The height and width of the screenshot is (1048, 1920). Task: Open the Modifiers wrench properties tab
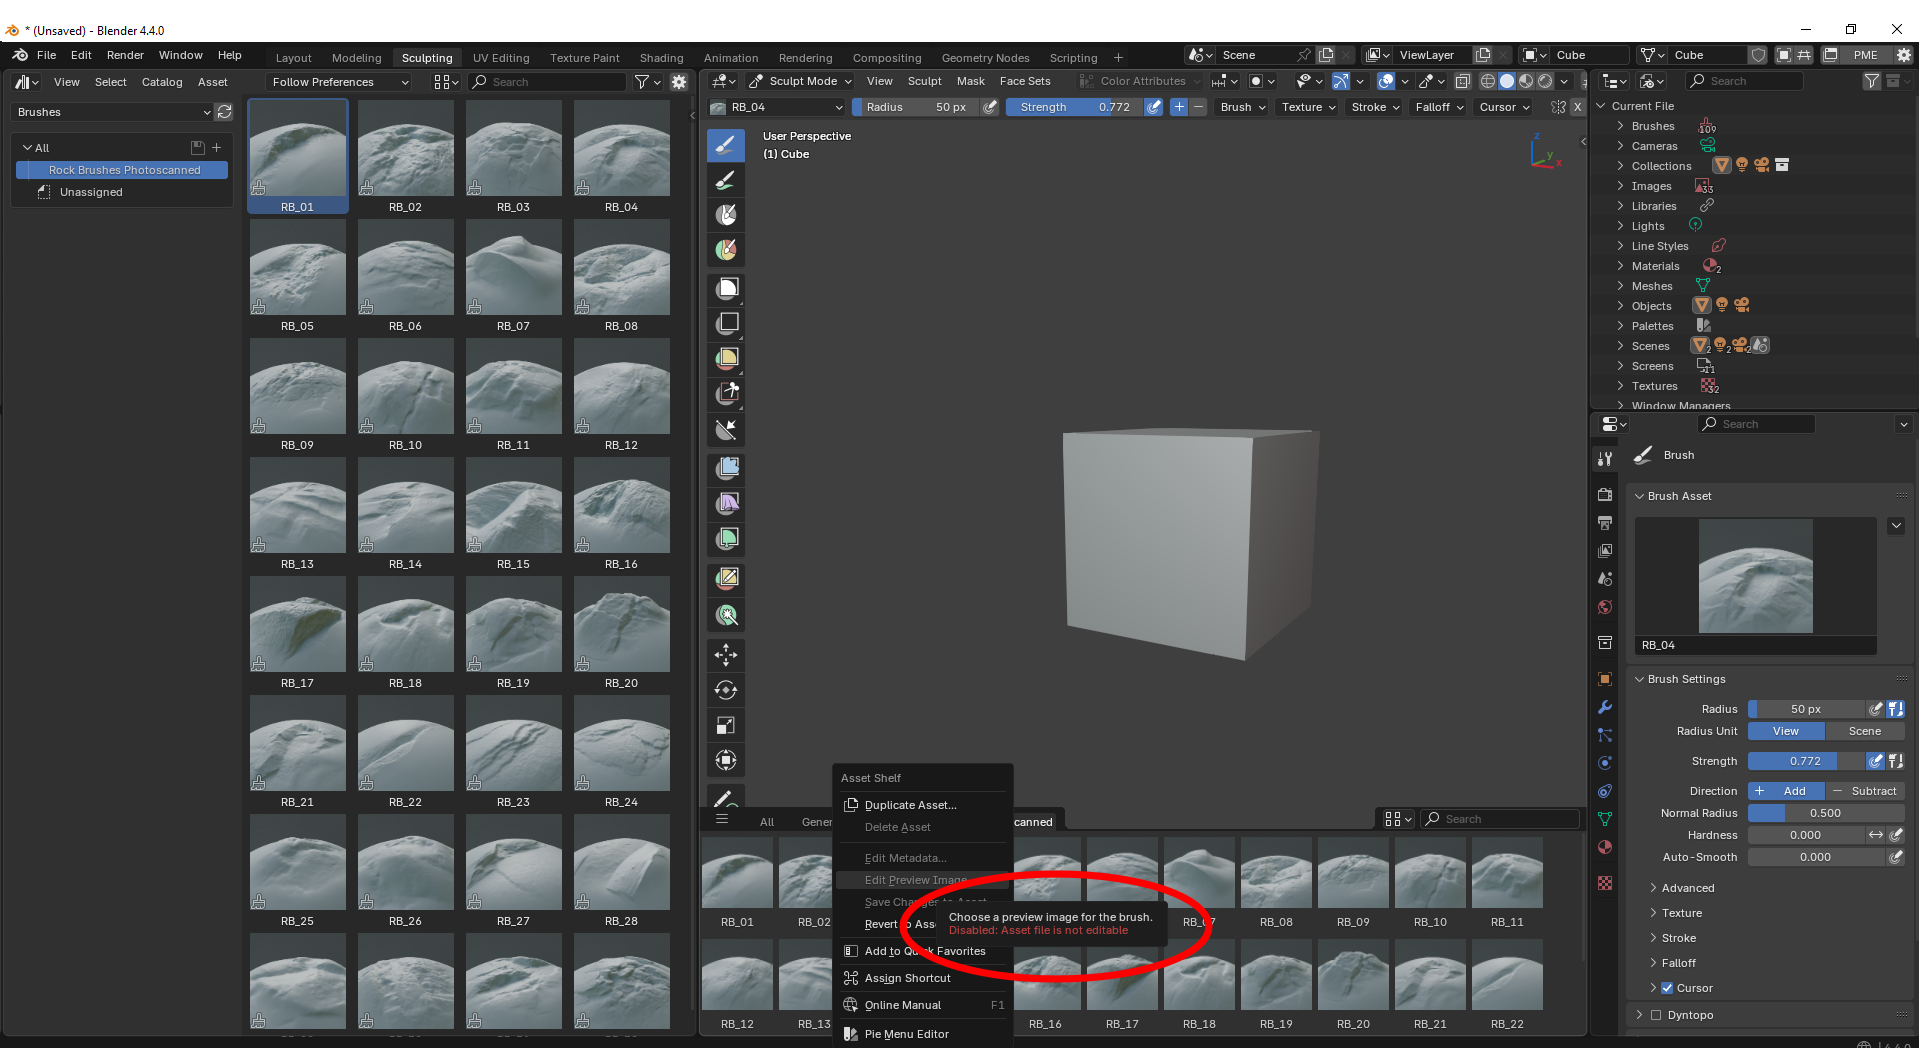coord(1605,707)
